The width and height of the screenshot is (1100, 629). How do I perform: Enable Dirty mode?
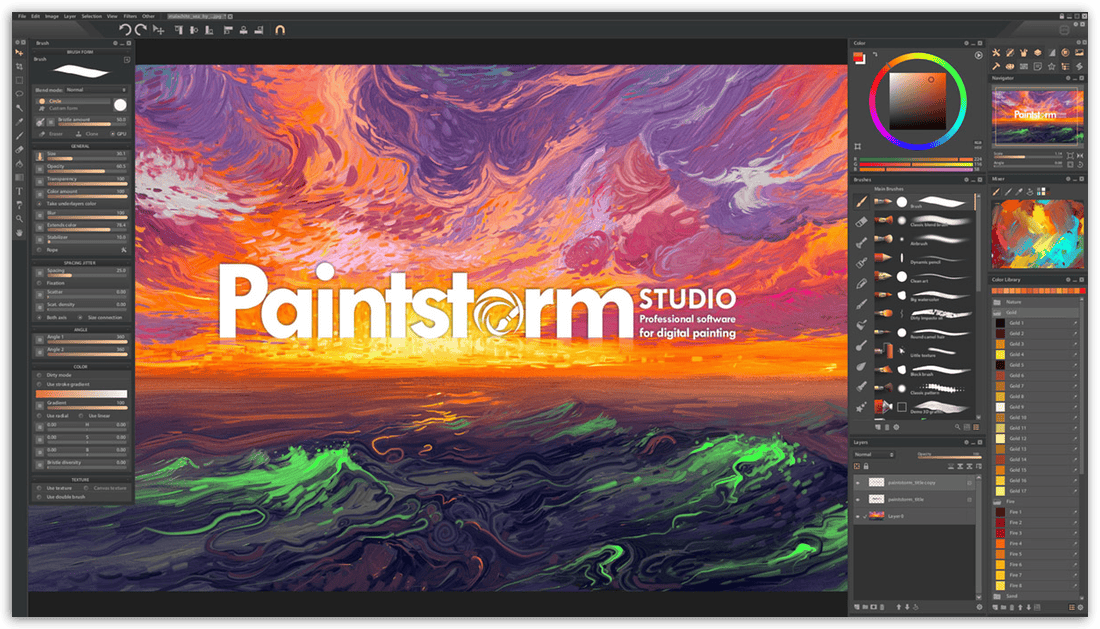[54, 375]
